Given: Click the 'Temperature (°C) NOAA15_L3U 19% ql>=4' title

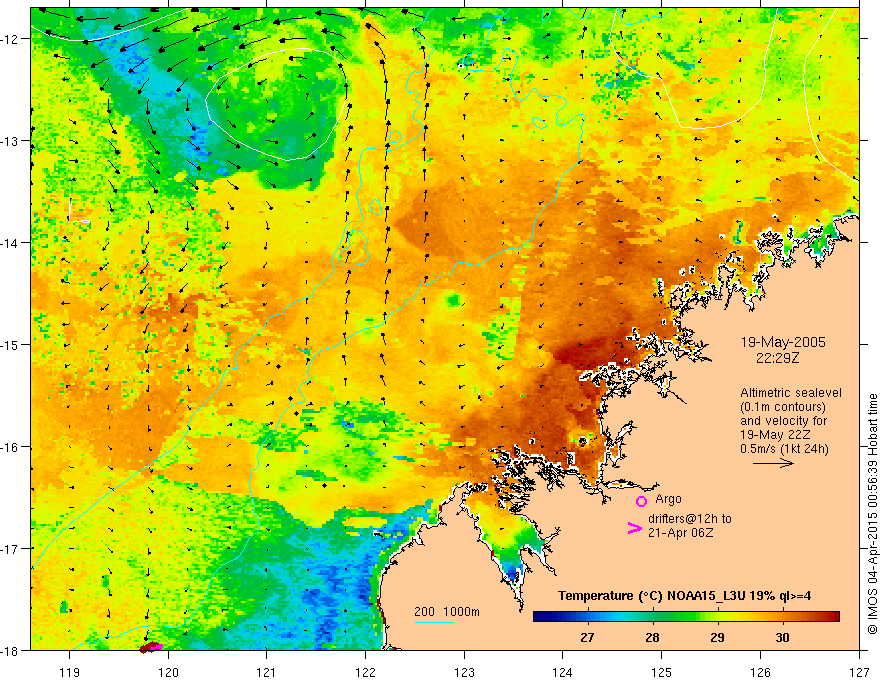Looking at the screenshot, I should 684,596.
